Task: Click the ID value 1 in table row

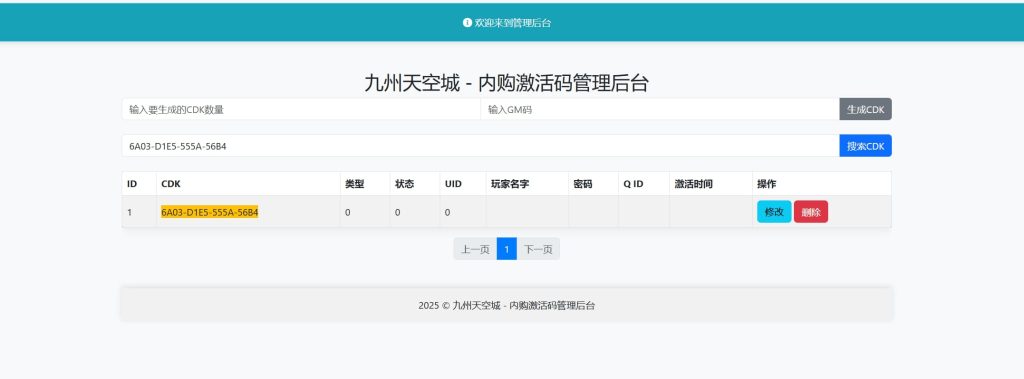Action: coord(129,212)
